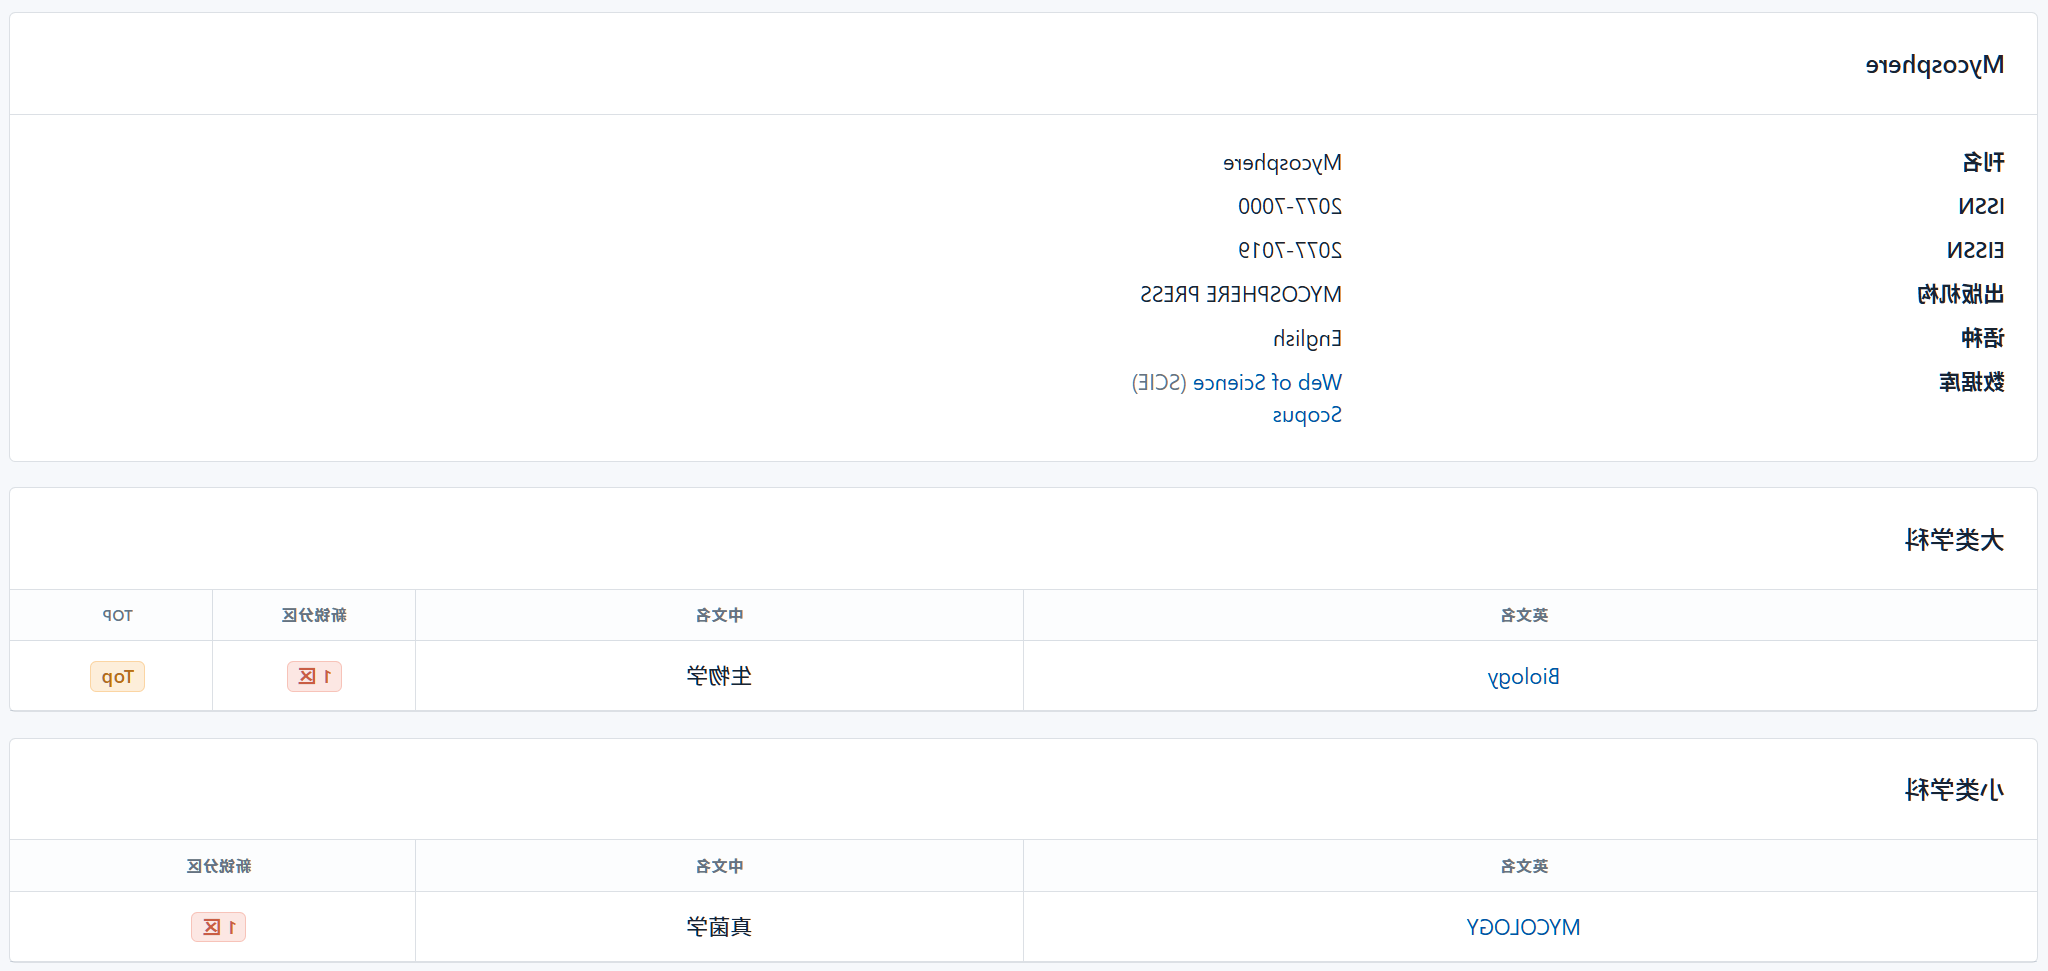
Task: Click the 语种 field label
Action: click(x=1983, y=338)
